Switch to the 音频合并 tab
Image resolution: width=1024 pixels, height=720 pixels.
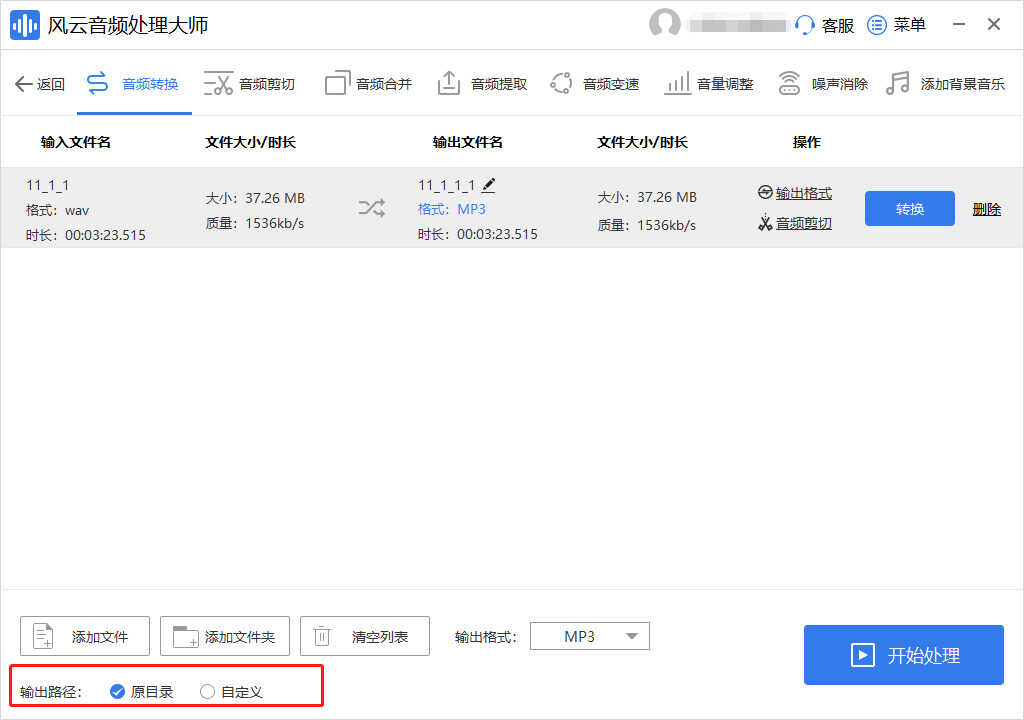[x=369, y=84]
